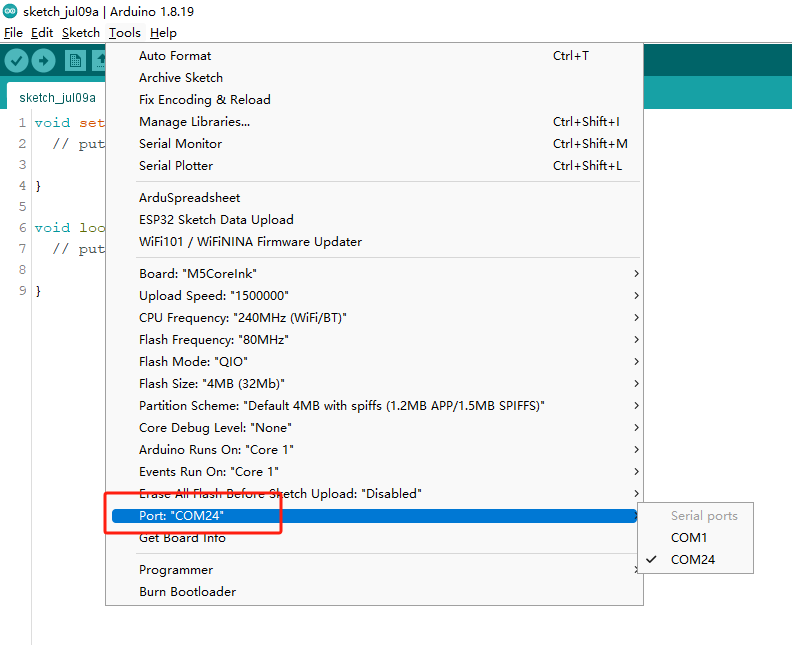Choose Manage Libraries menu entry
792x645 pixels.
(194, 122)
